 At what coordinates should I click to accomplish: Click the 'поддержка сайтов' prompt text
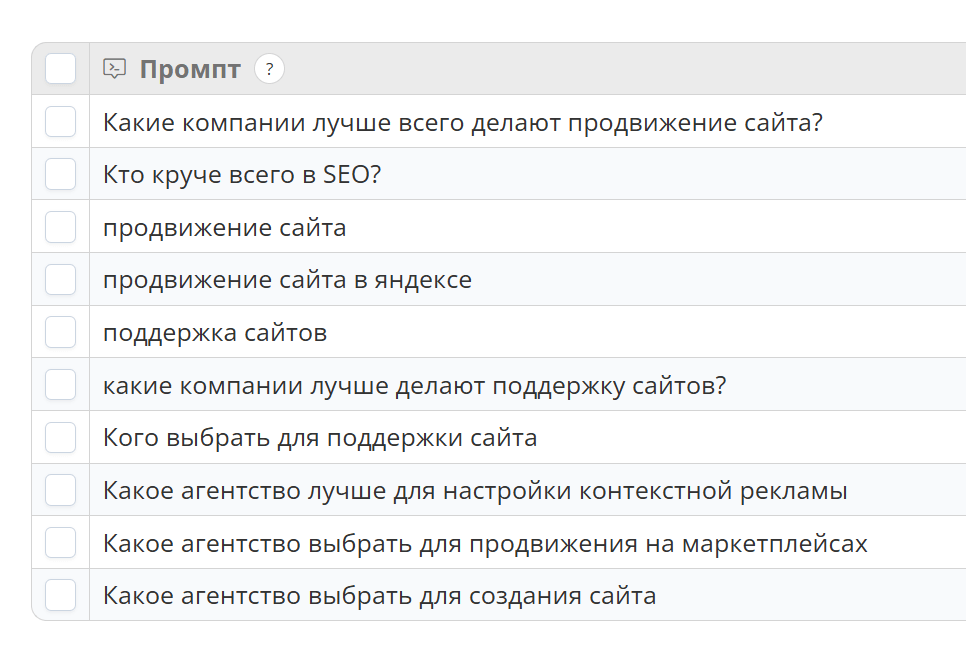tap(215, 333)
